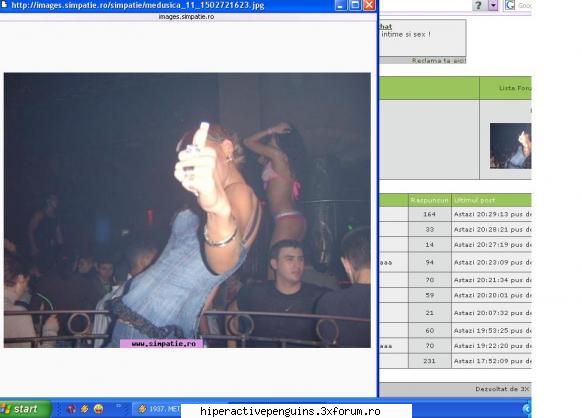Maximize the images.simpatie.ro popup window
582x418 pixels.
coord(355,5)
